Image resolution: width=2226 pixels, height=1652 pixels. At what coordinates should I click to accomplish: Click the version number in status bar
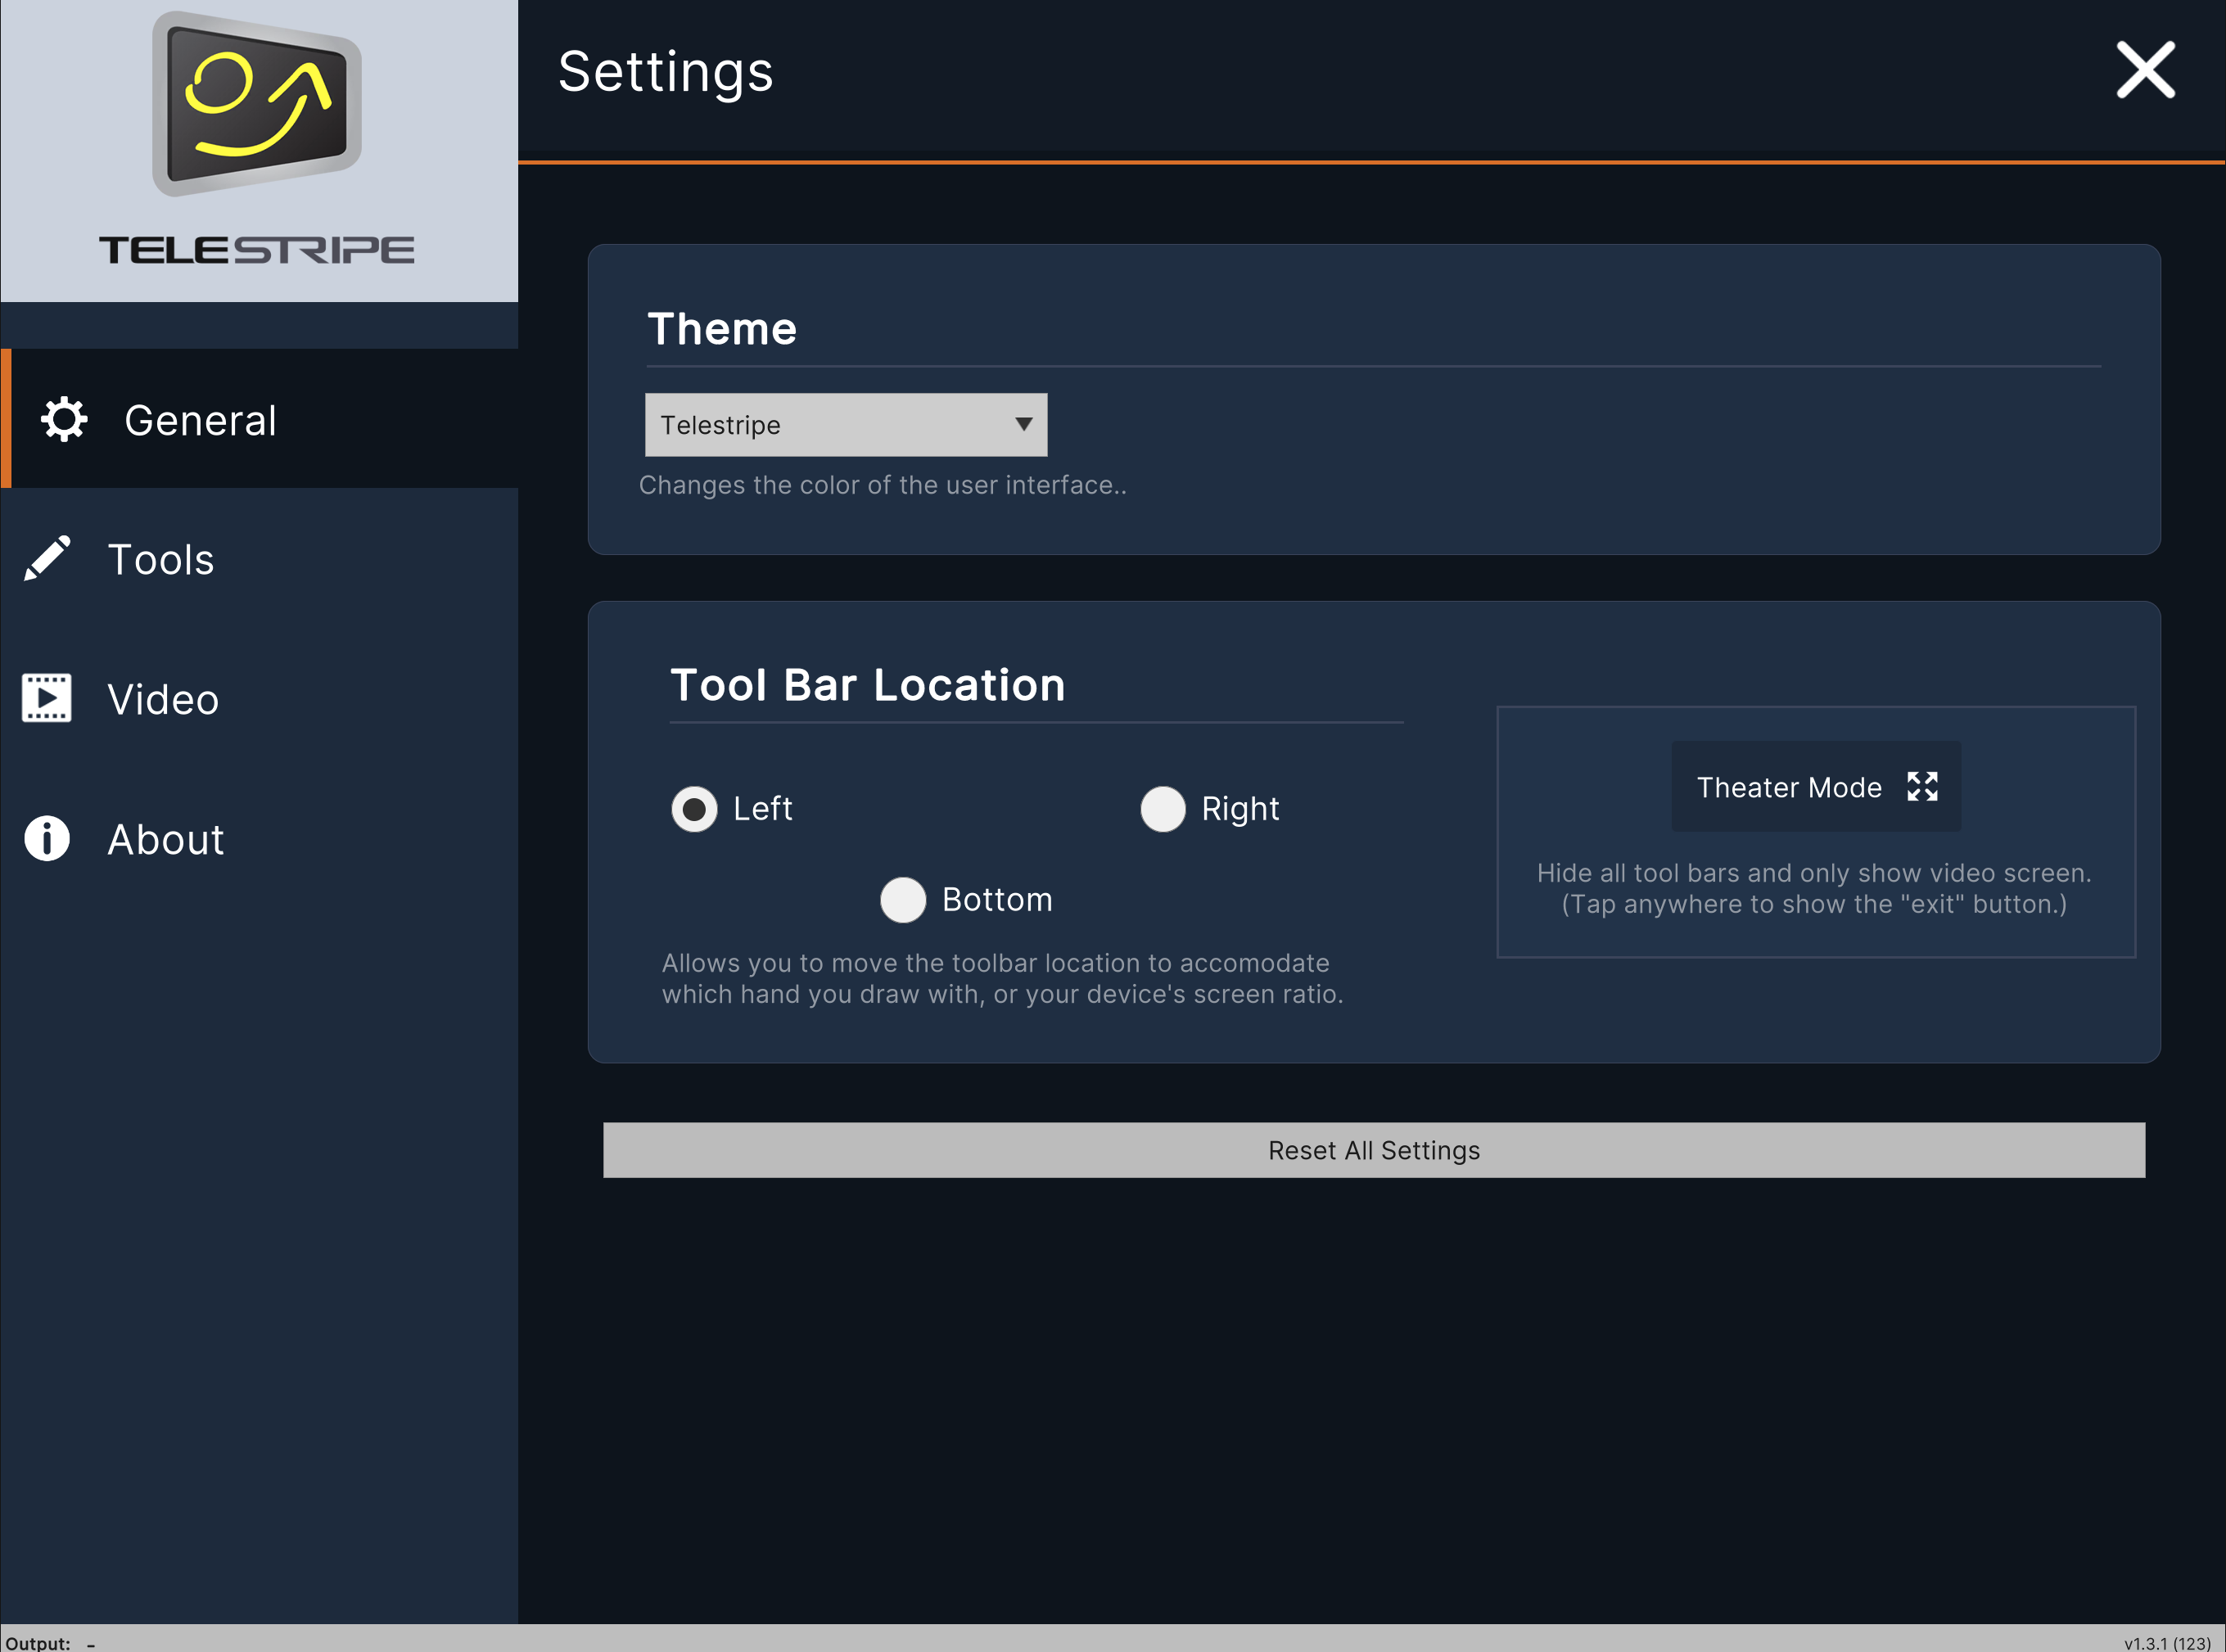click(x=2167, y=1643)
